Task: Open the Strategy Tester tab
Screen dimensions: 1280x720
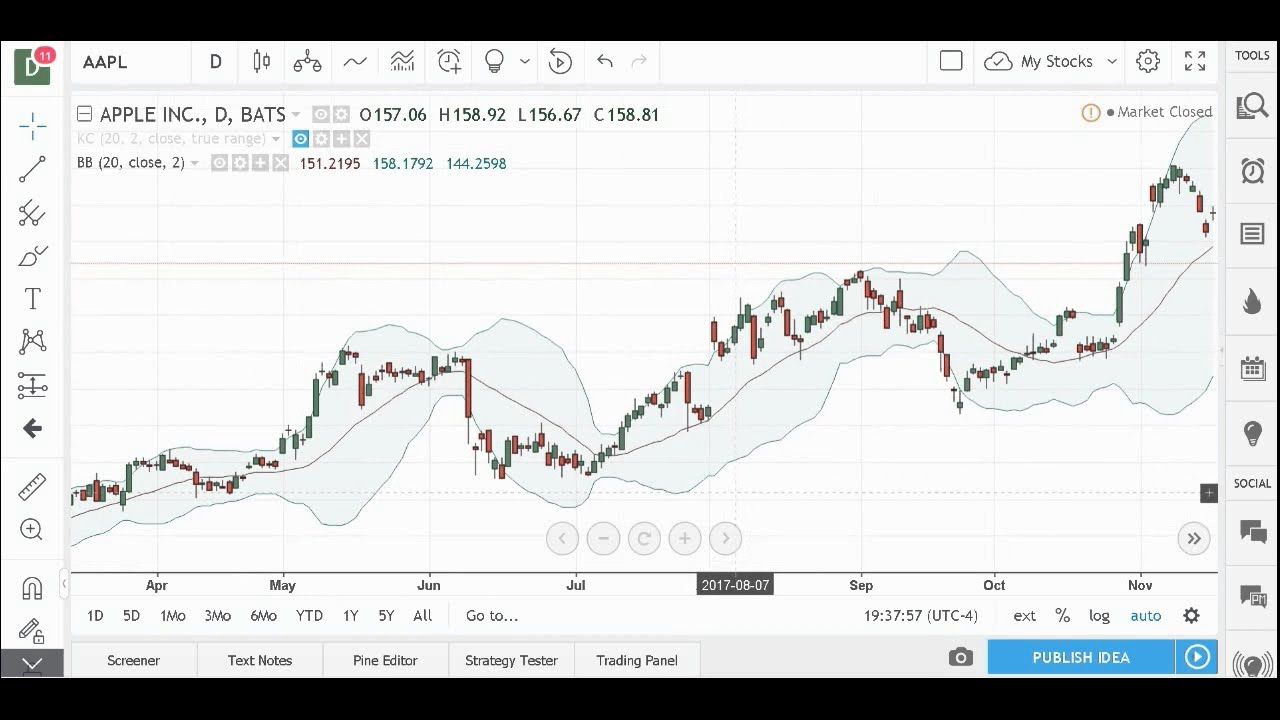Action: point(511,660)
